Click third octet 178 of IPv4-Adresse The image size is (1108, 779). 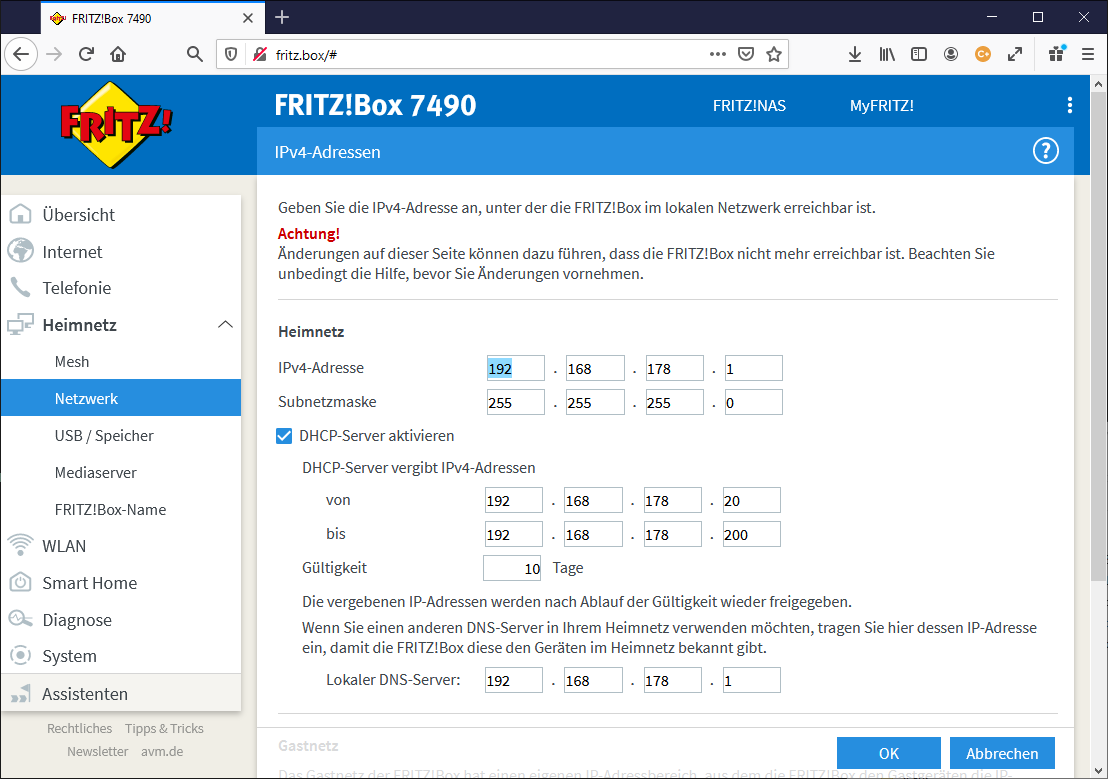(674, 368)
